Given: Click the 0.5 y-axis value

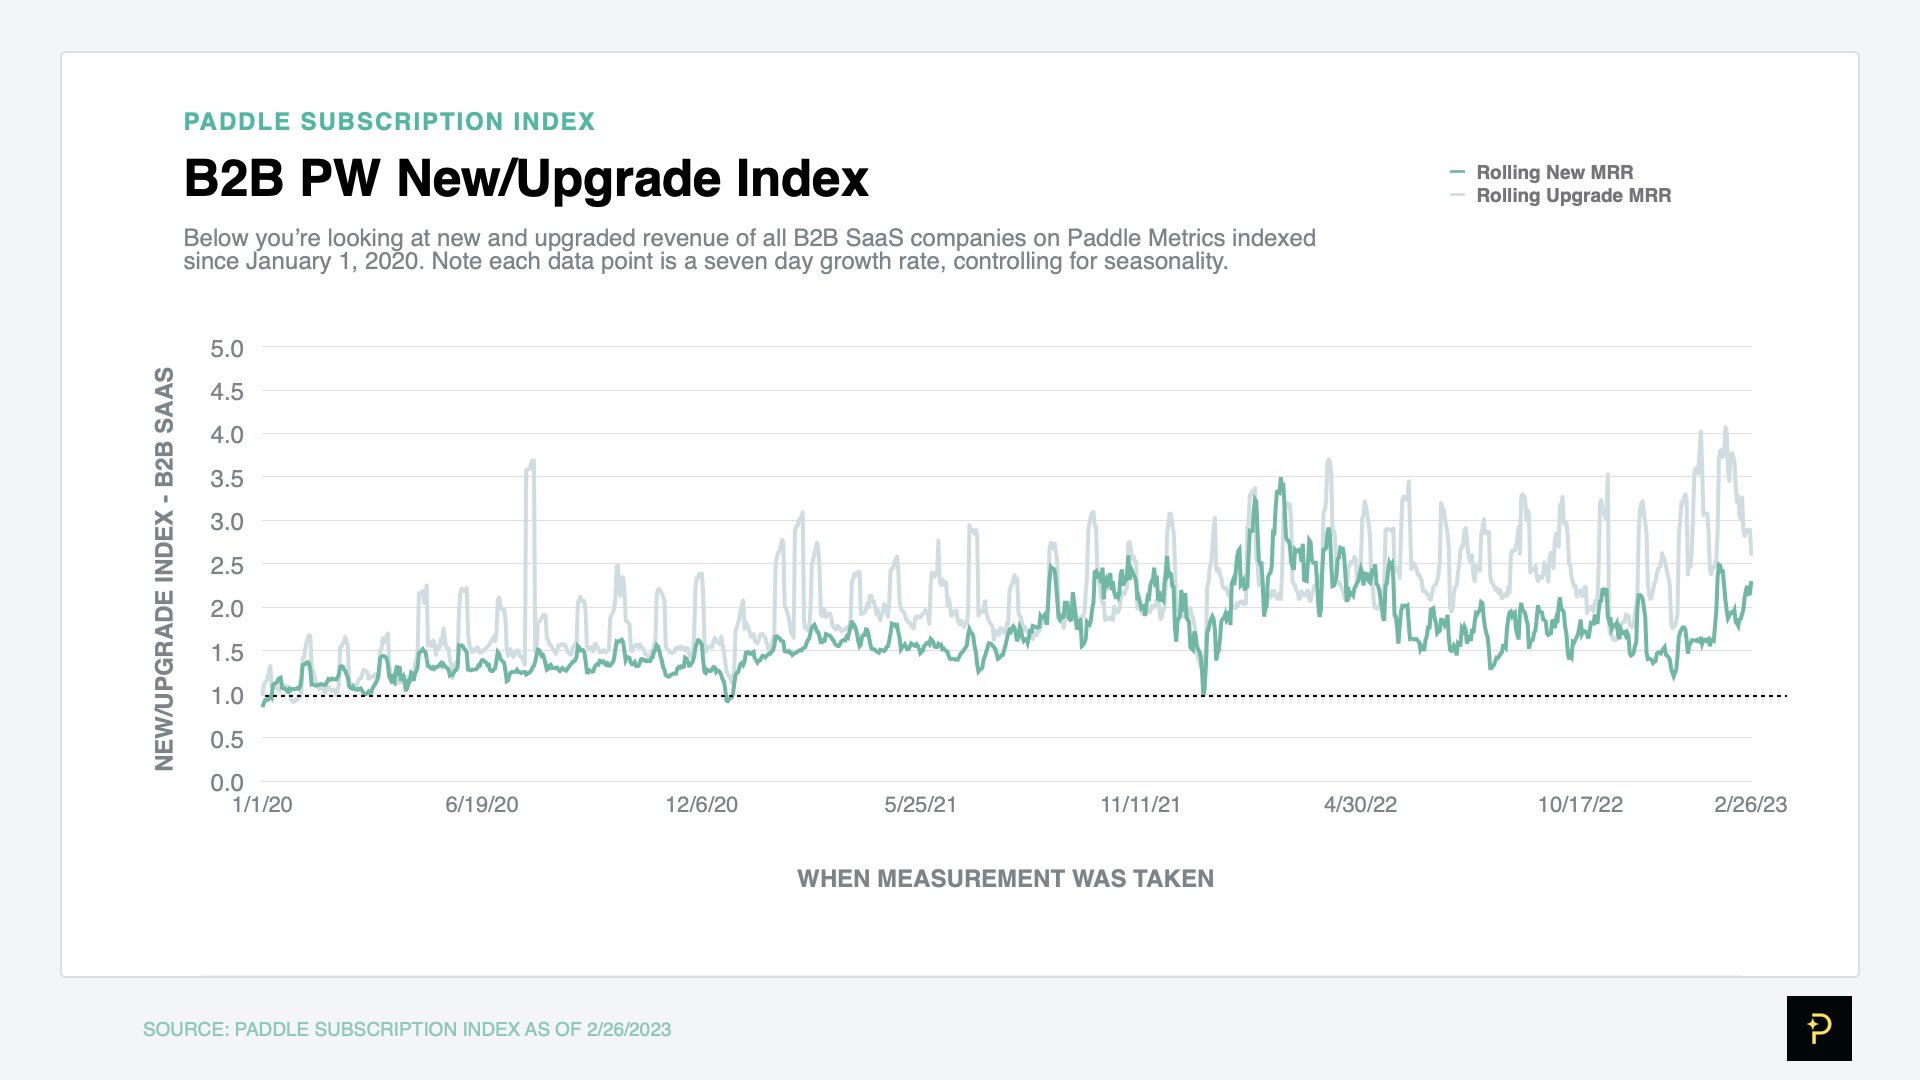Looking at the screenshot, I should [227, 740].
